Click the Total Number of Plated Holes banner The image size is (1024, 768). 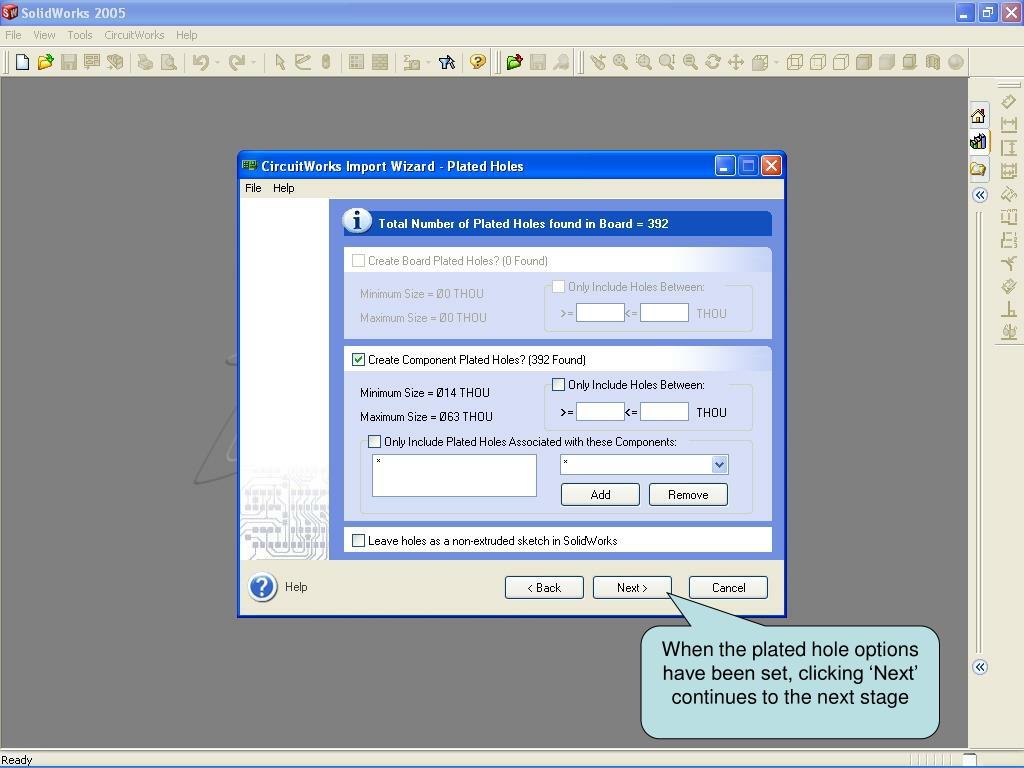pyautogui.click(x=557, y=223)
